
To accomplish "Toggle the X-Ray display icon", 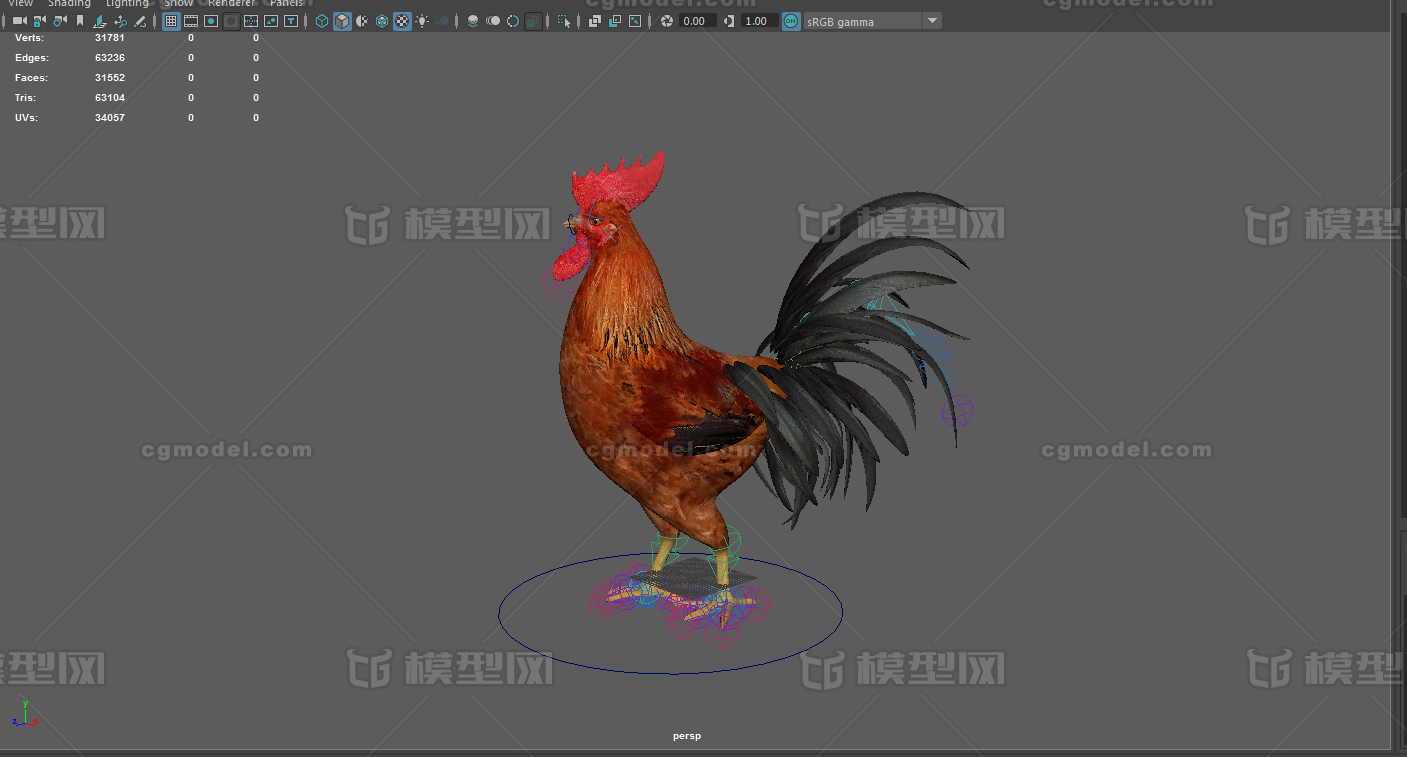I will (595, 21).
